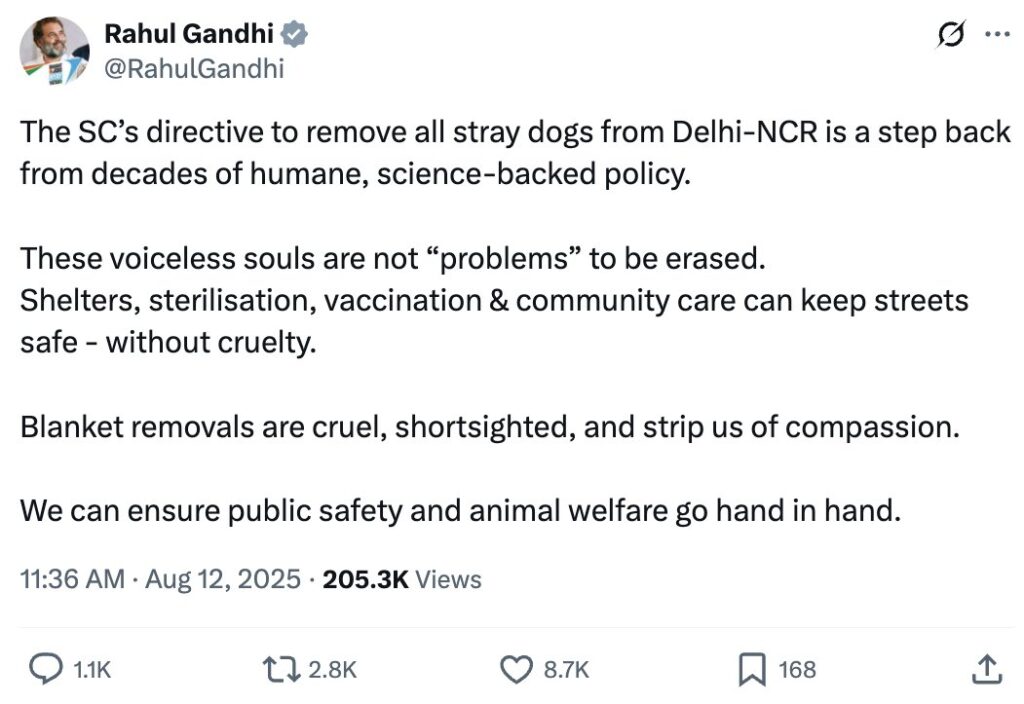Toggle the like heart icon

click(516, 669)
